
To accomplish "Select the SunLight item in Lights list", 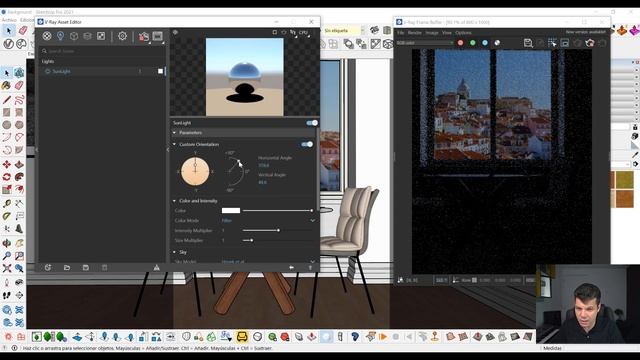I will [x=102, y=71].
